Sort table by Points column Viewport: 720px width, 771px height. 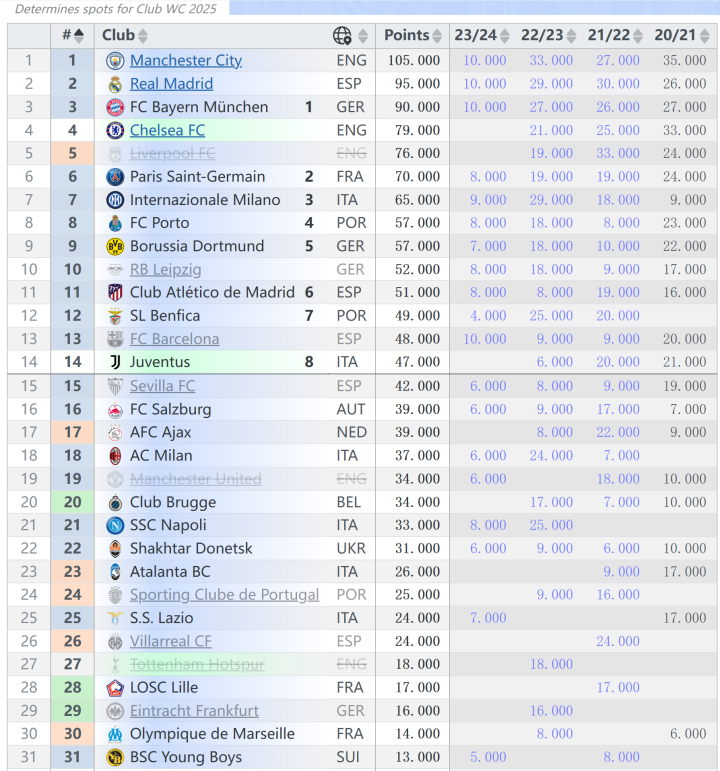click(x=412, y=36)
